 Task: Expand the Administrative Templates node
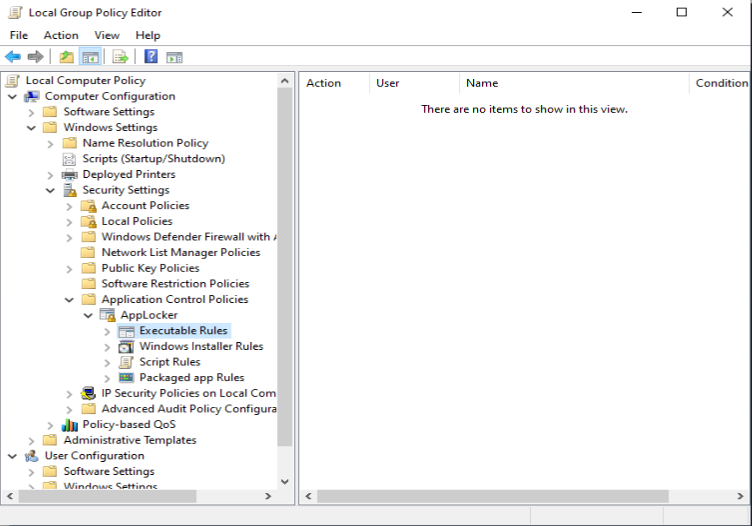point(31,441)
